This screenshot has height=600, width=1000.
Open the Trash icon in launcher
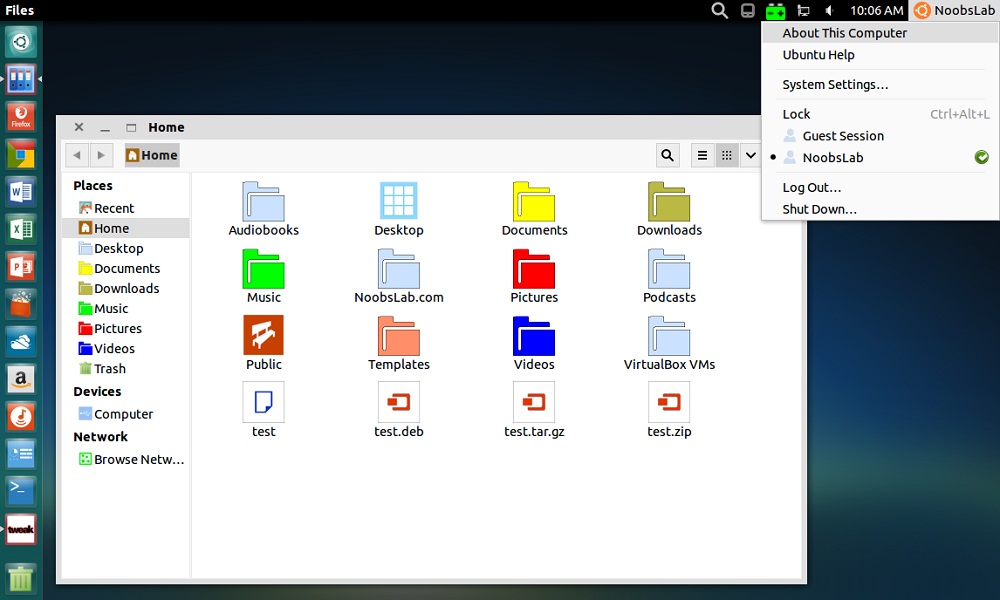click(x=20, y=578)
